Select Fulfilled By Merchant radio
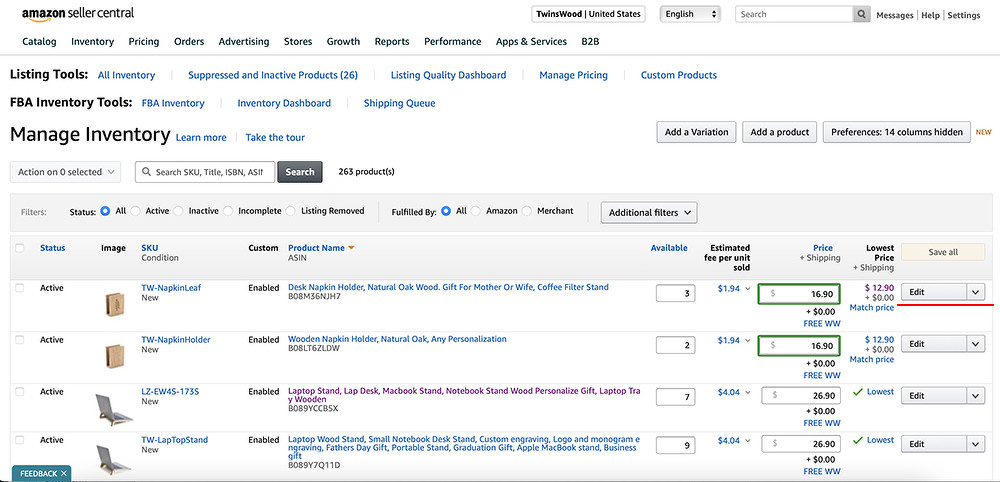Image resolution: width=1000 pixels, height=482 pixels. (527, 211)
